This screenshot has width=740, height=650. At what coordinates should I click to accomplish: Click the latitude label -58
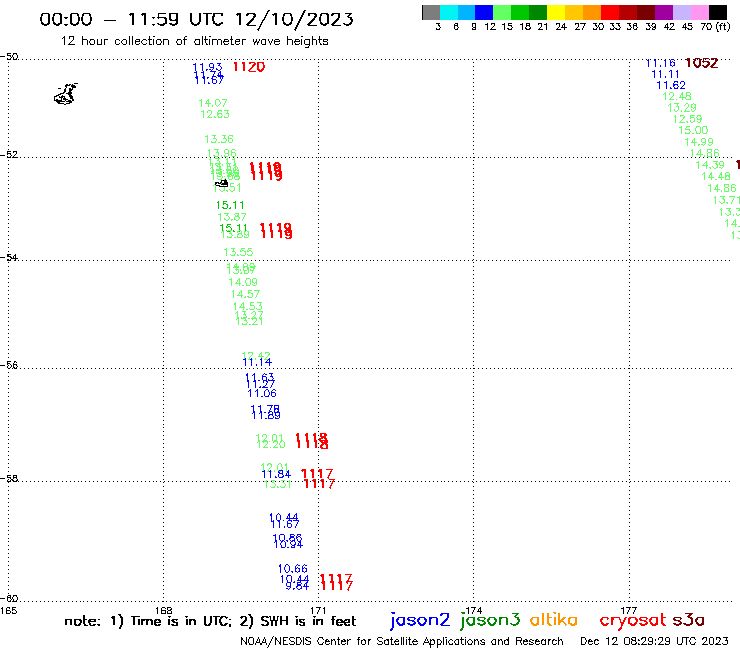(9, 479)
